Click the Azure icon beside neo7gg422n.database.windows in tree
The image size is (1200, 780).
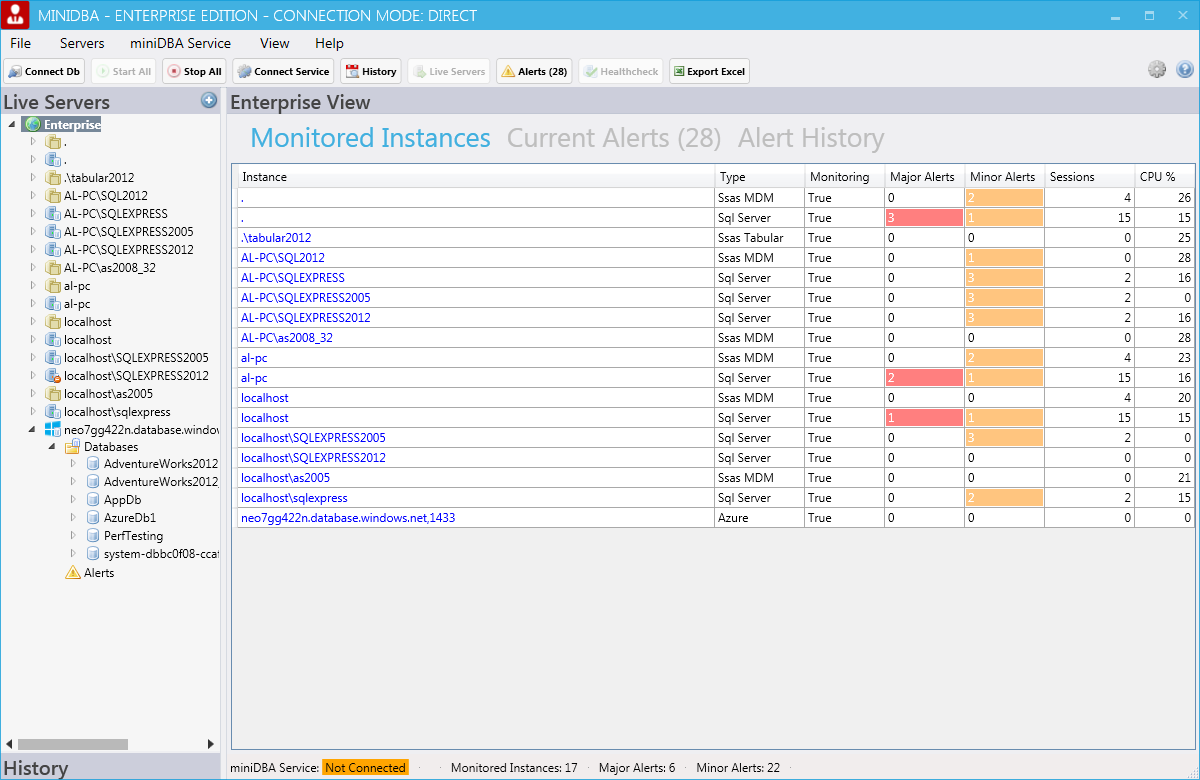tap(53, 429)
